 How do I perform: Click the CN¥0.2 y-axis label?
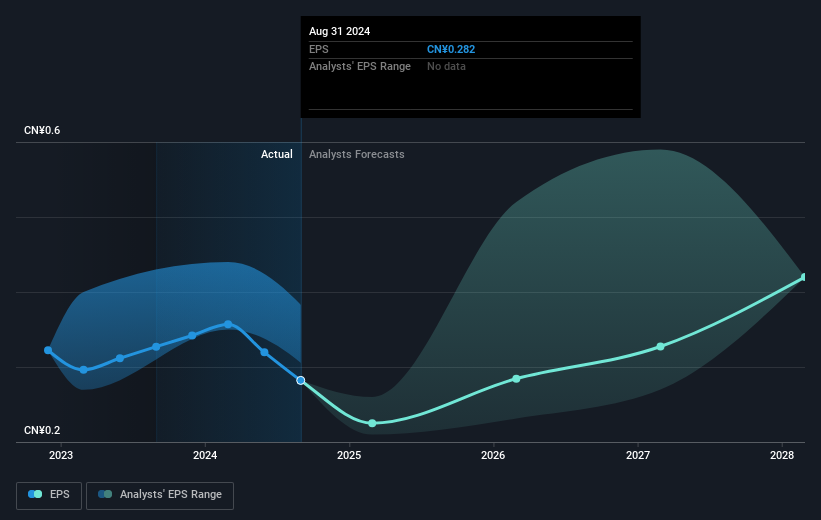click(x=42, y=430)
